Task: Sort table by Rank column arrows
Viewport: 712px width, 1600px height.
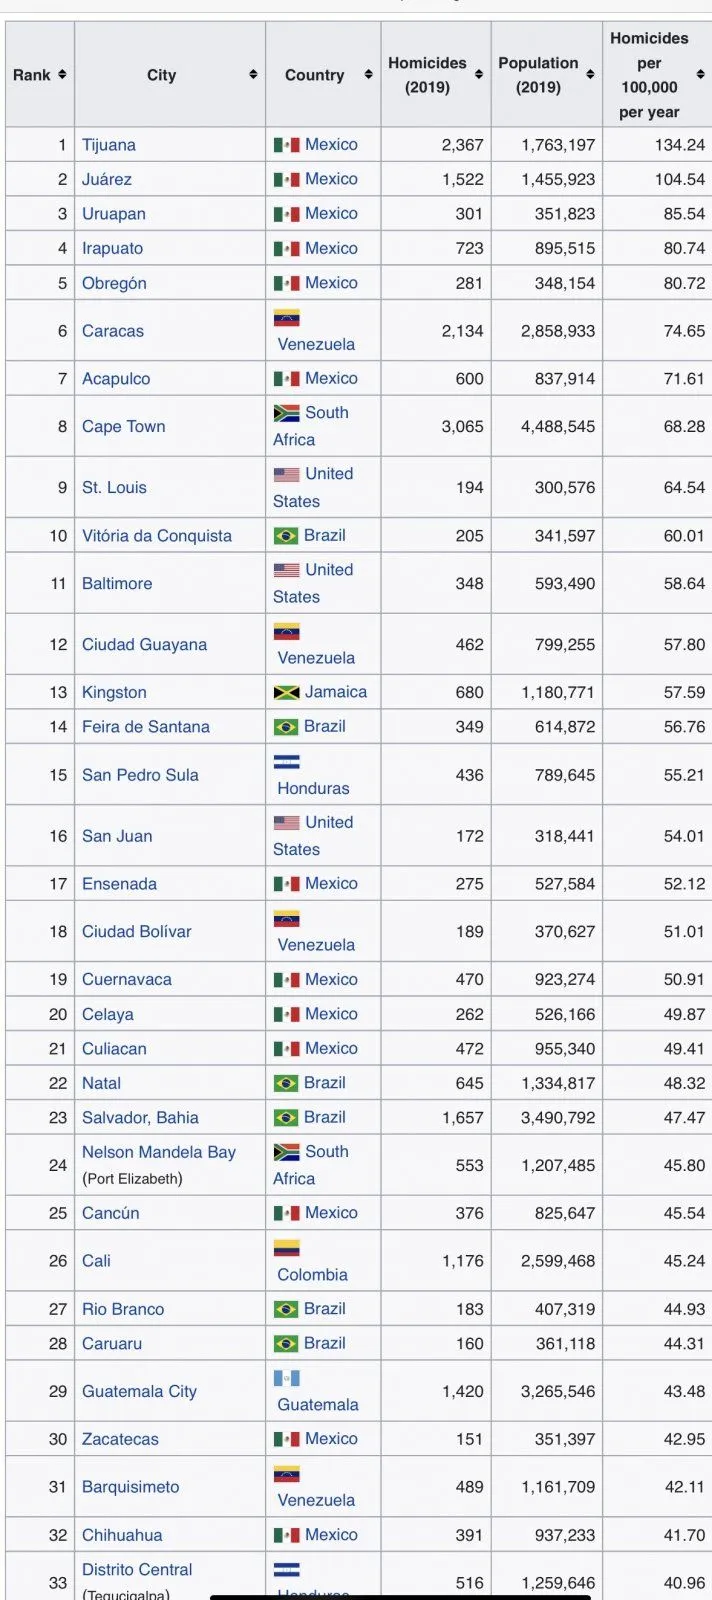Action: click(x=62, y=74)
